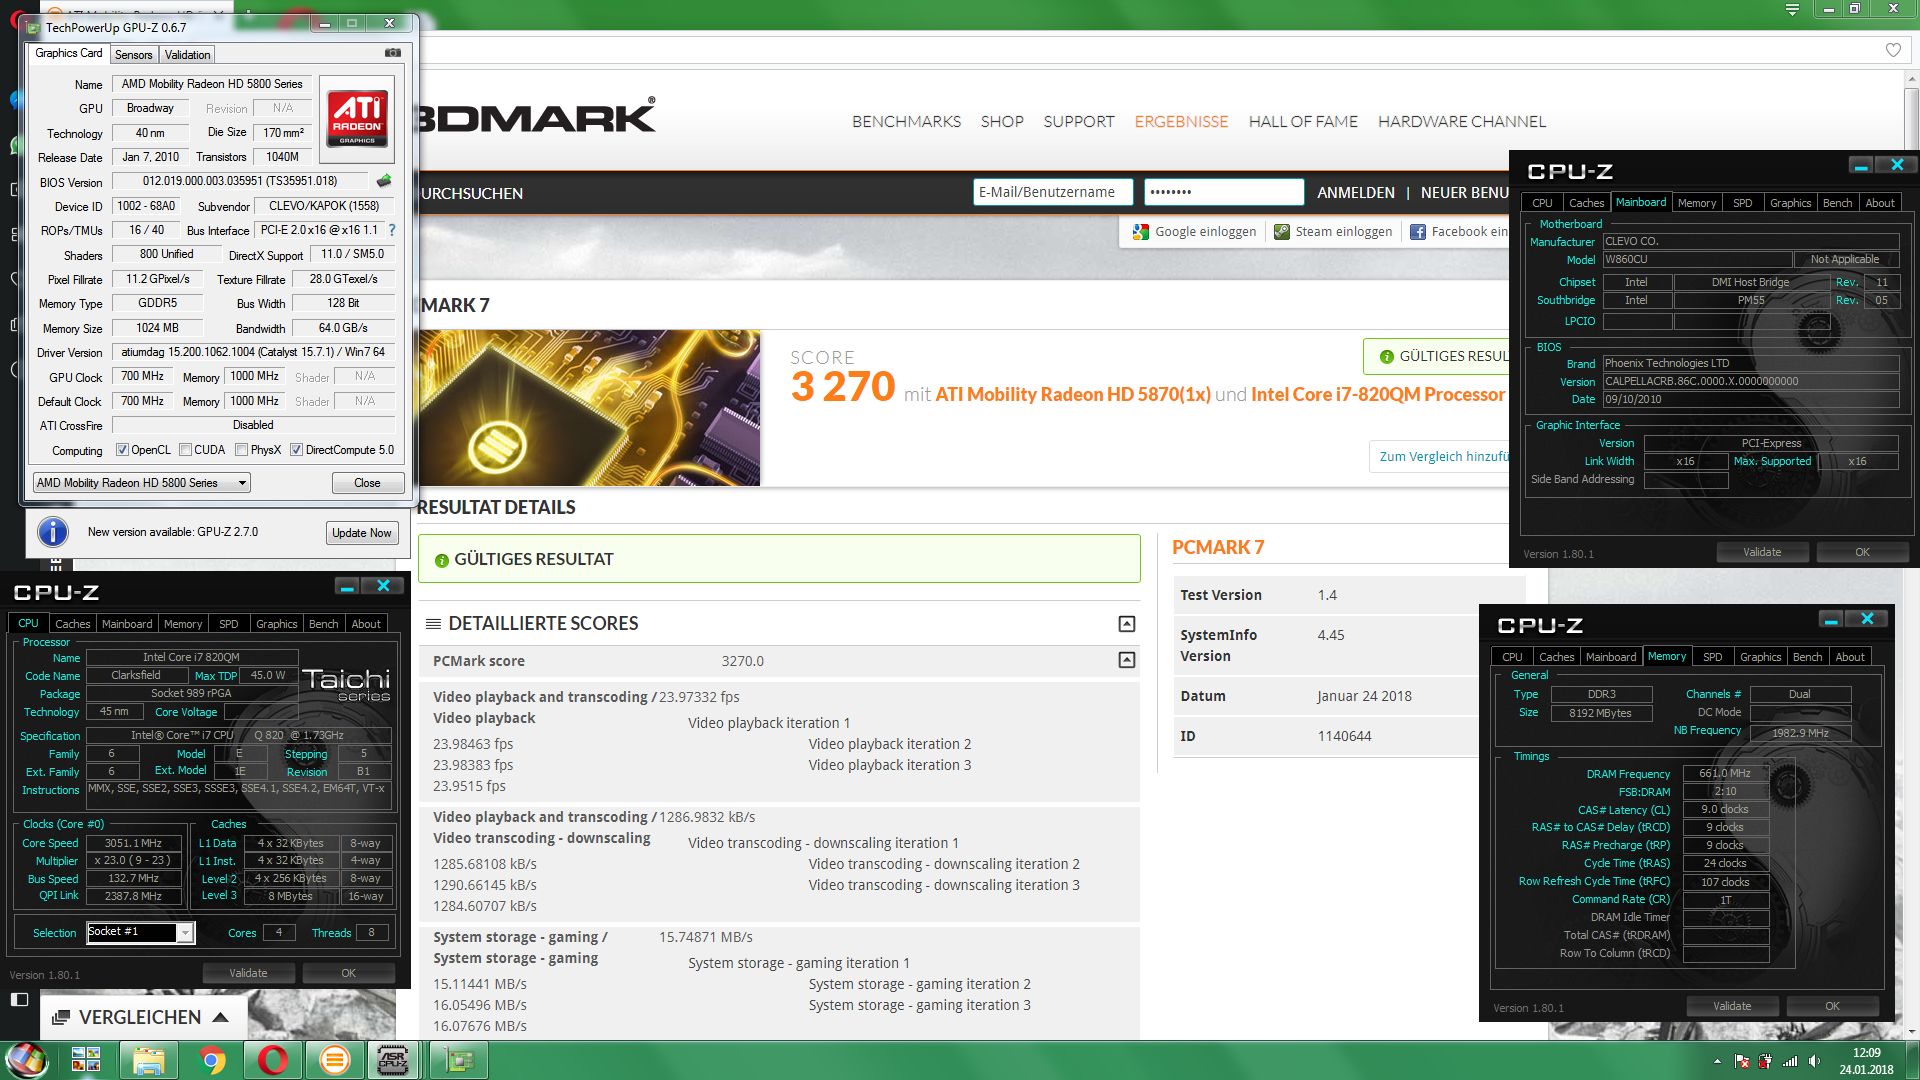Open File Explorer from the taskbar
Screen dimensions: 1920x1080
coord(149,1060)
